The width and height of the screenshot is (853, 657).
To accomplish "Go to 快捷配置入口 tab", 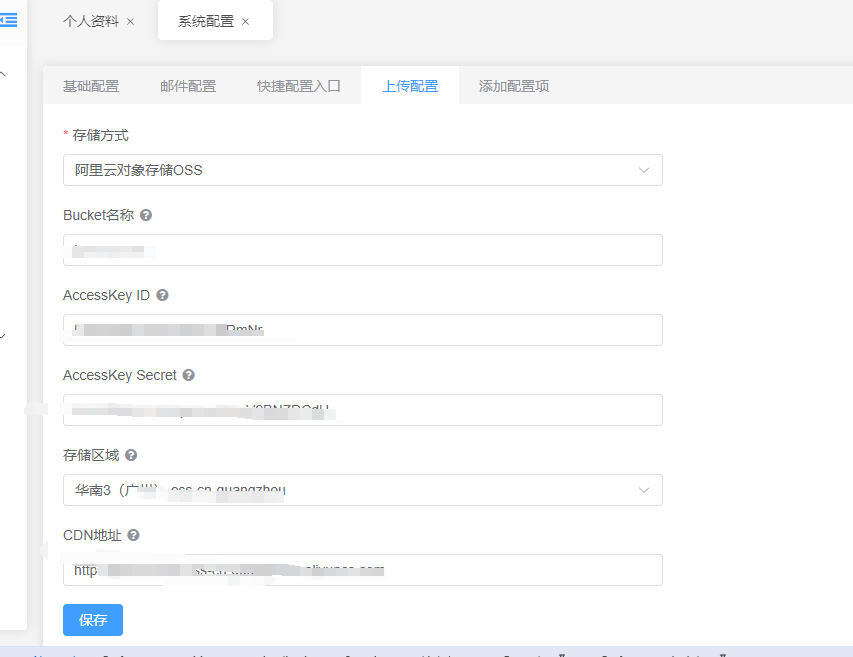I will [x=299, y=86].
